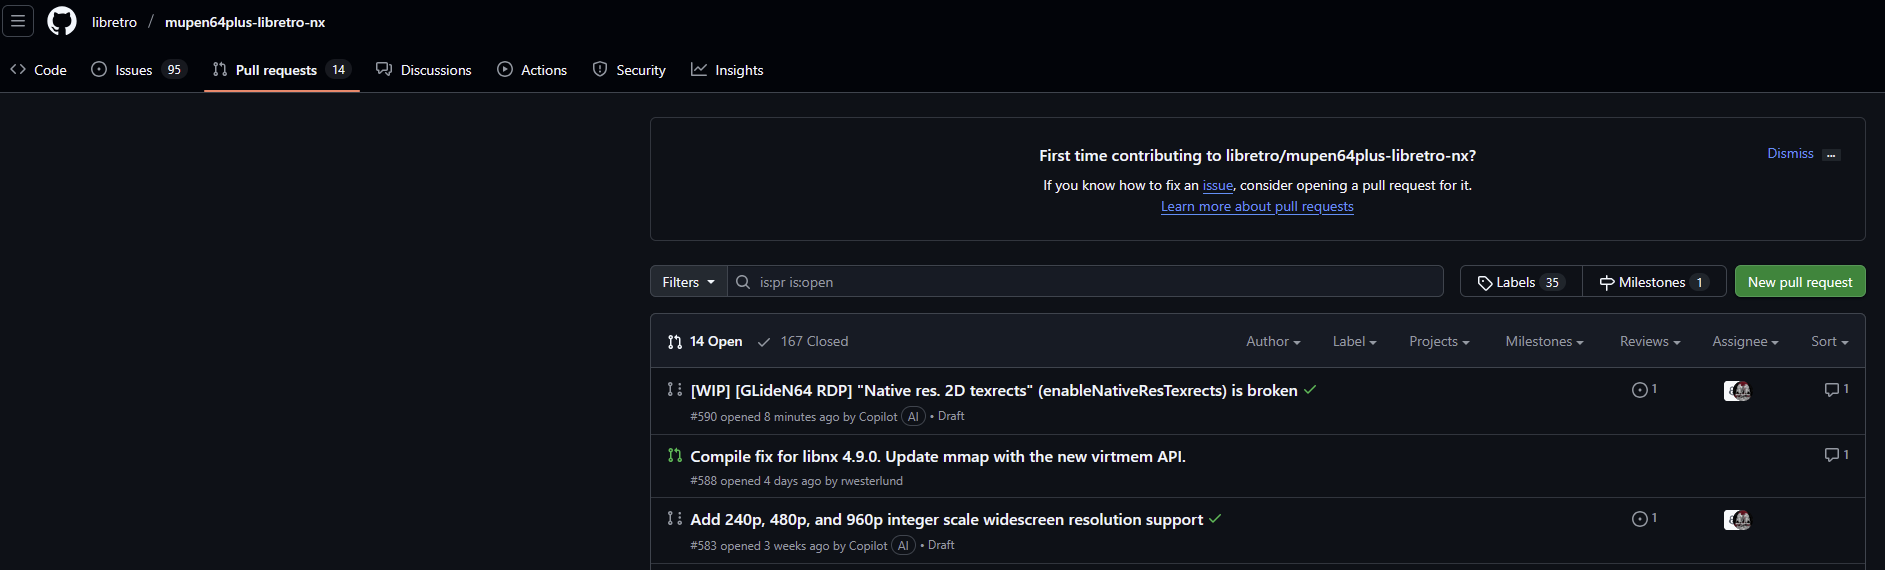Show the 167 Closed pull requests

pyautogui.click(x=803, y=342)
